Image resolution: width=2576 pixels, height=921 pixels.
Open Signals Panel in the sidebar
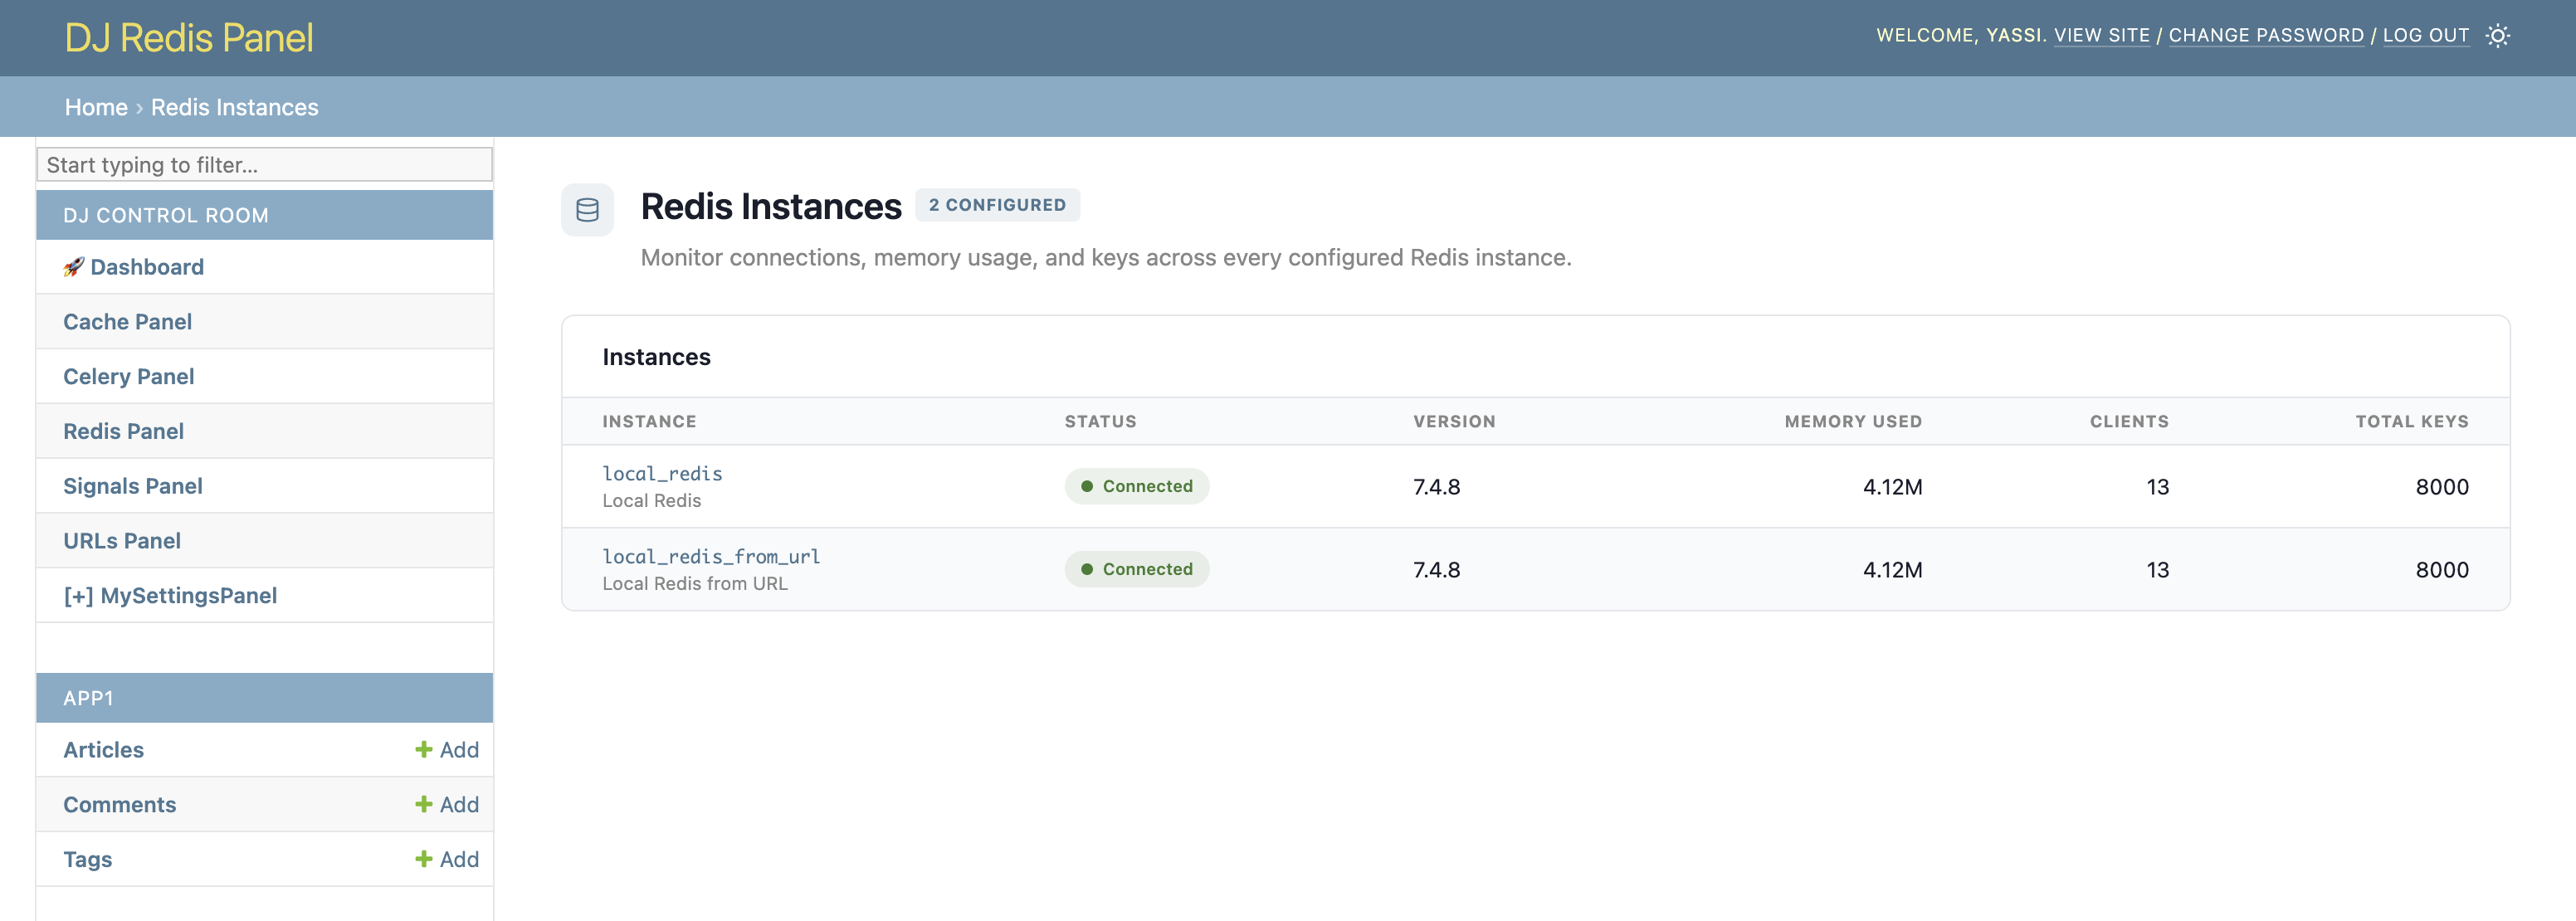(x=132, y=486)
